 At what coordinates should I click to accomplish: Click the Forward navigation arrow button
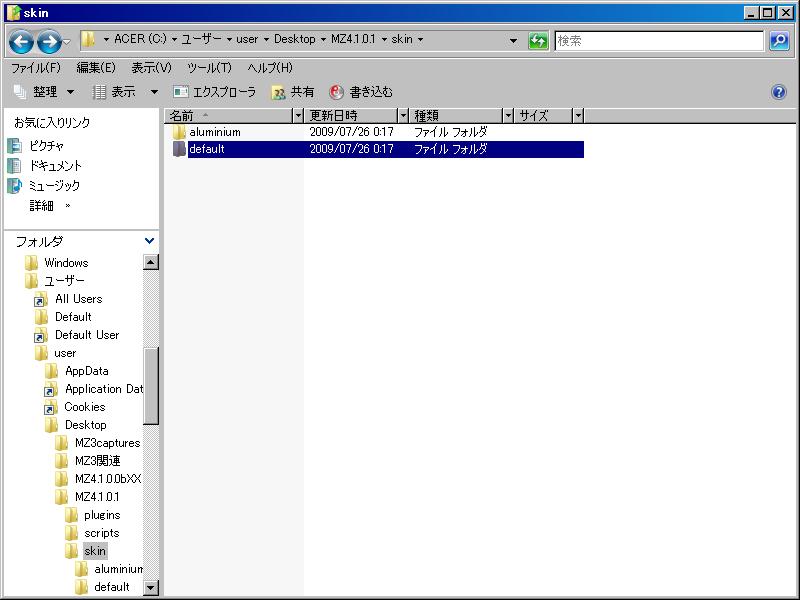(x=48, y=41)
